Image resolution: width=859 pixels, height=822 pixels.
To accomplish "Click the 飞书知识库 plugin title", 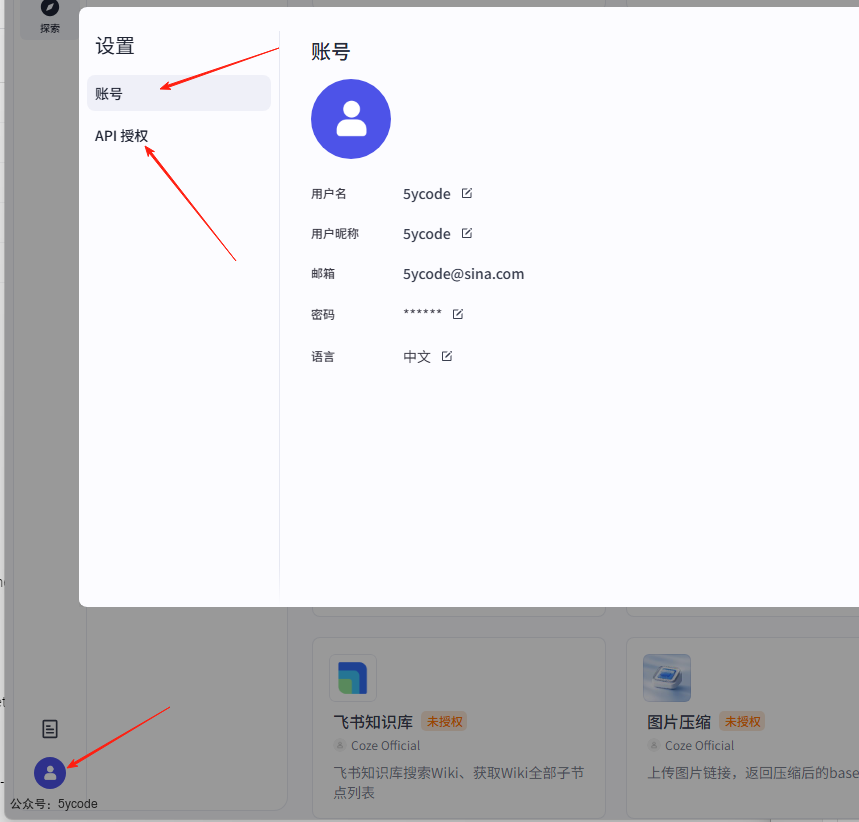I will [373, 722].
